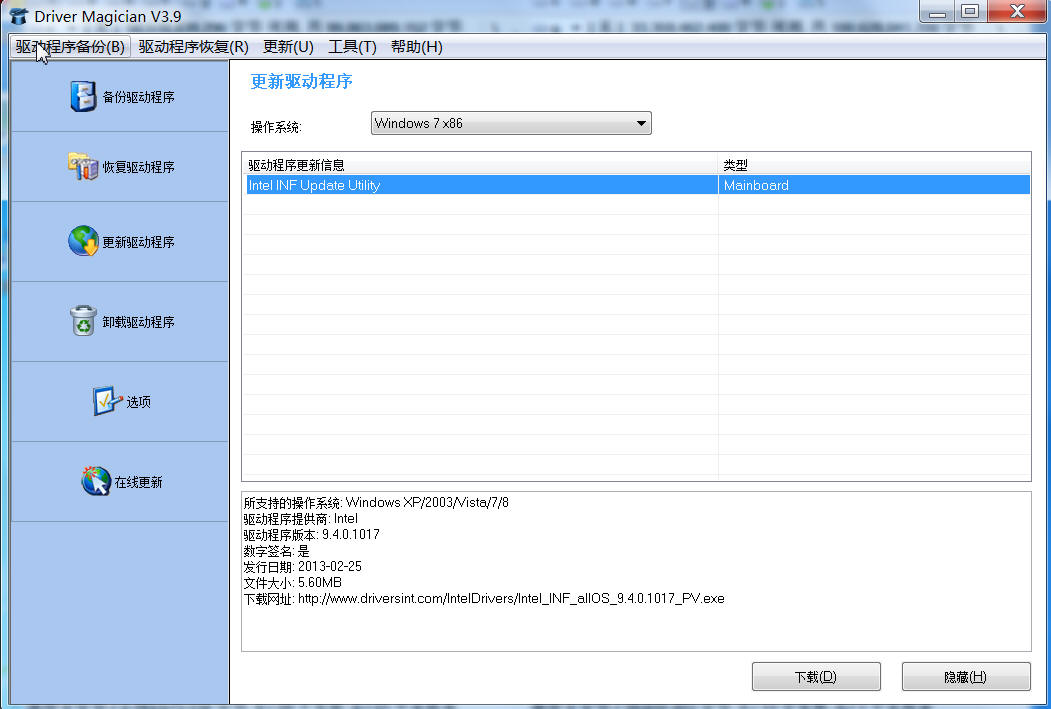This screenshot has height=709, width=1051.
Task: Open the 驱动程序备份(B) menu
Action: tap(70, 47)
